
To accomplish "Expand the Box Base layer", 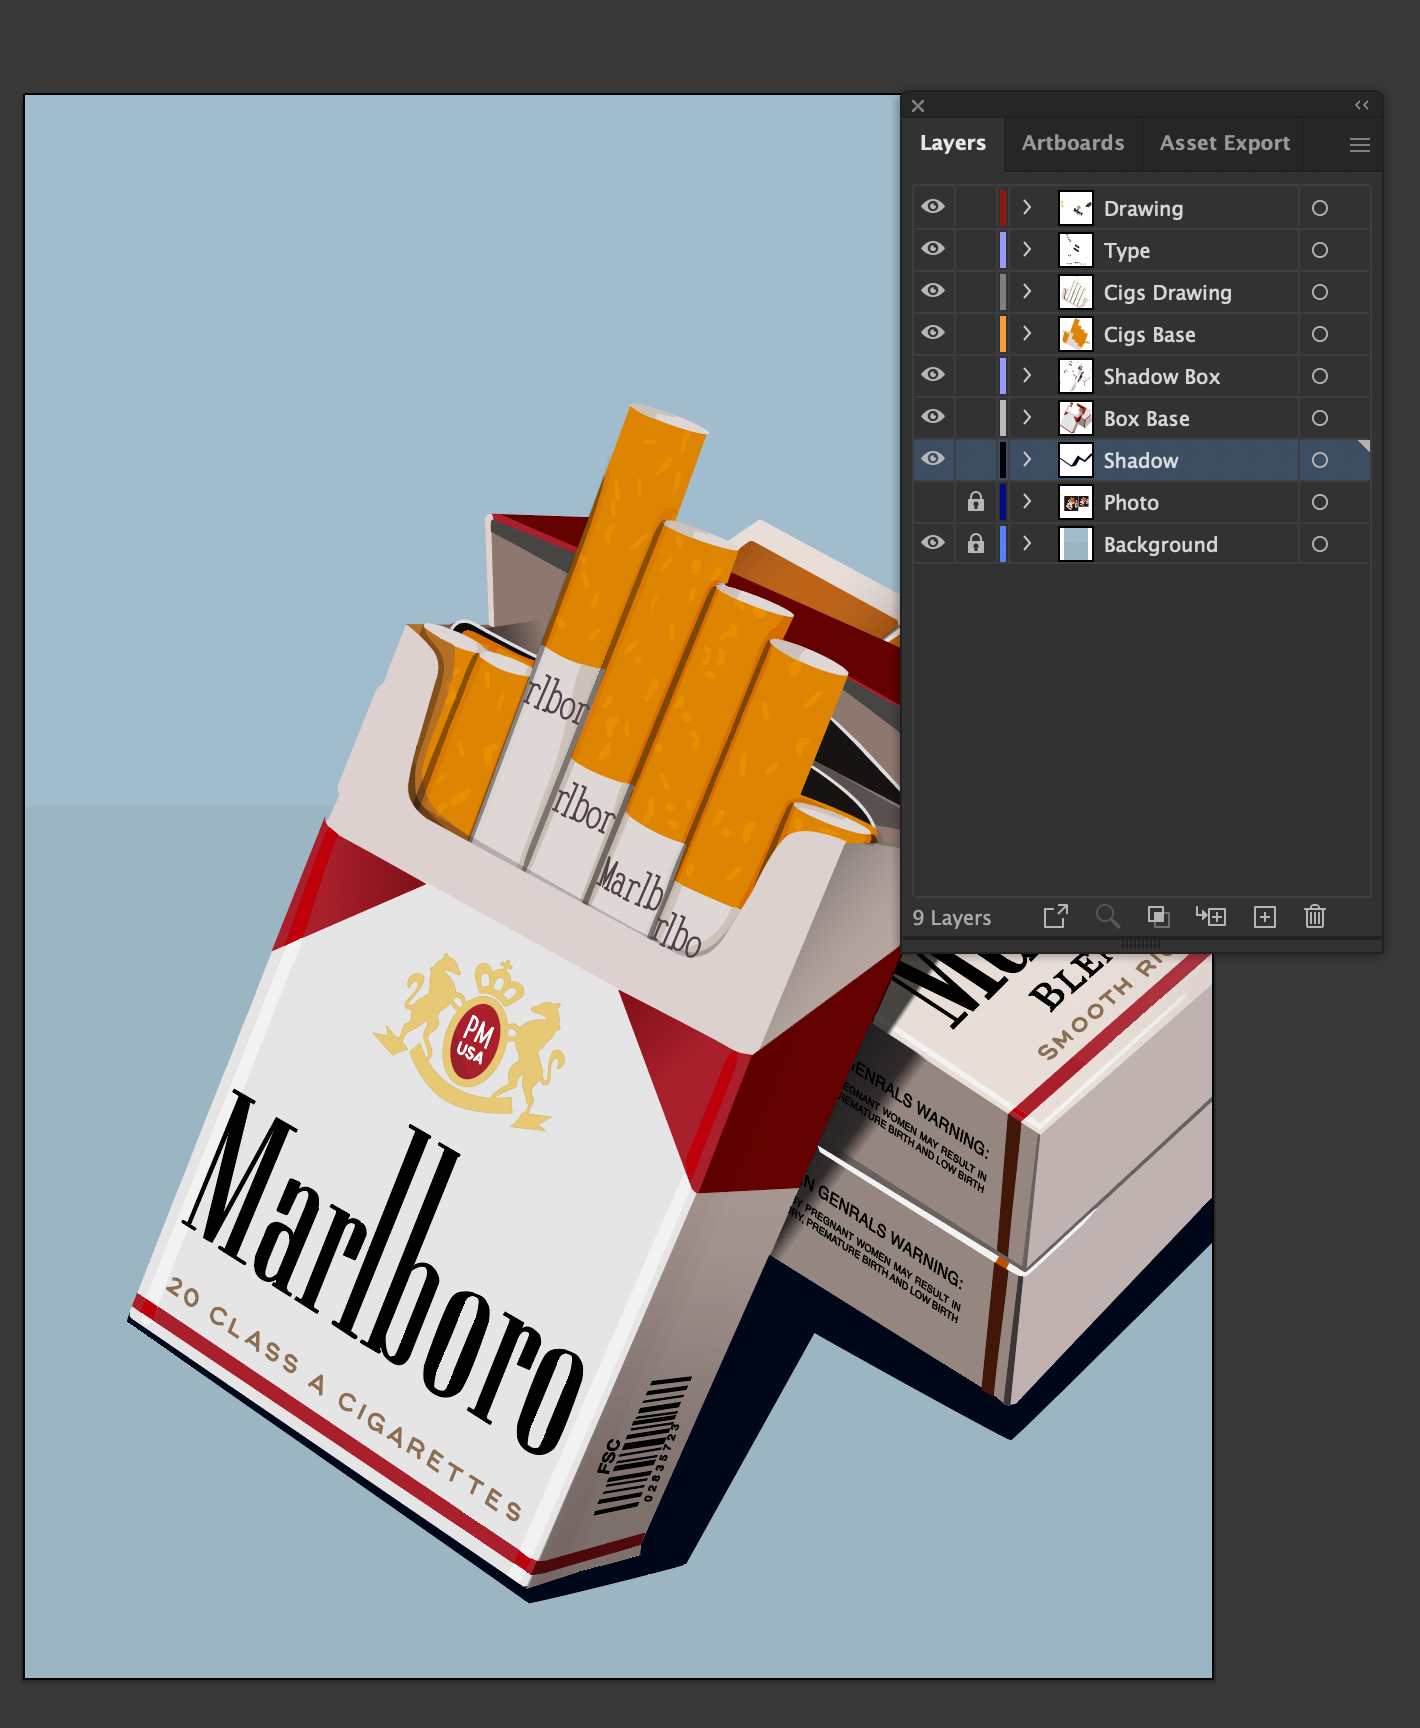I will (1027, 417).
